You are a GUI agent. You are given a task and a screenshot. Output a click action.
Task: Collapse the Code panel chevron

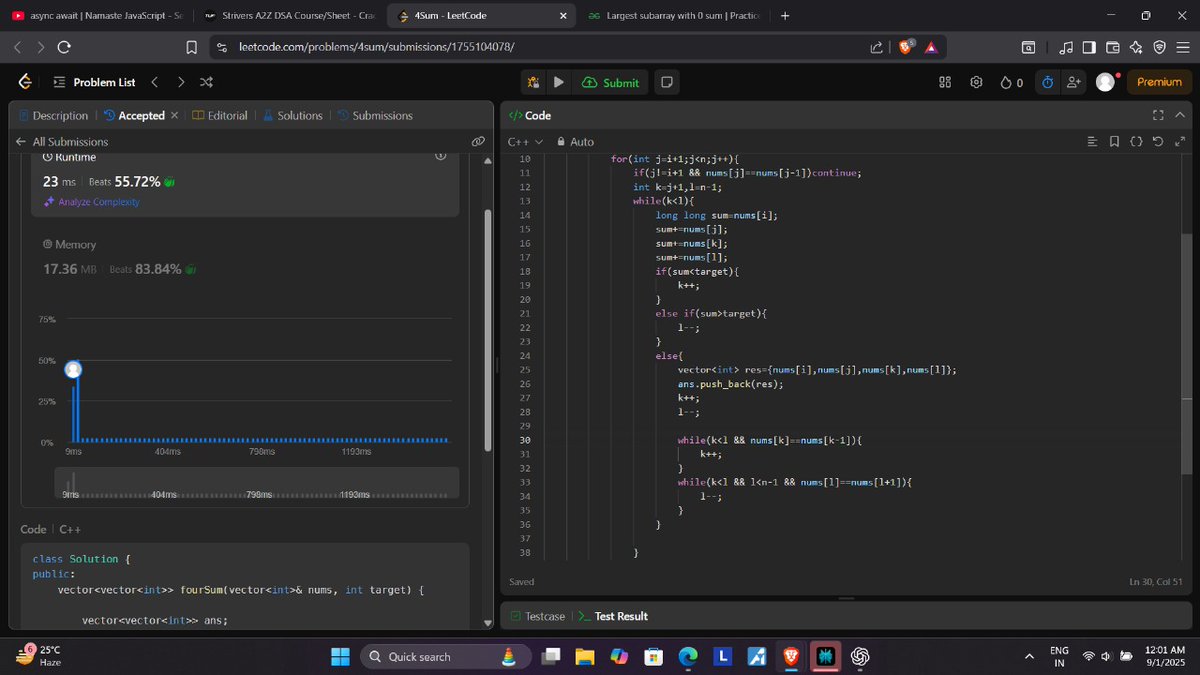1180,116
